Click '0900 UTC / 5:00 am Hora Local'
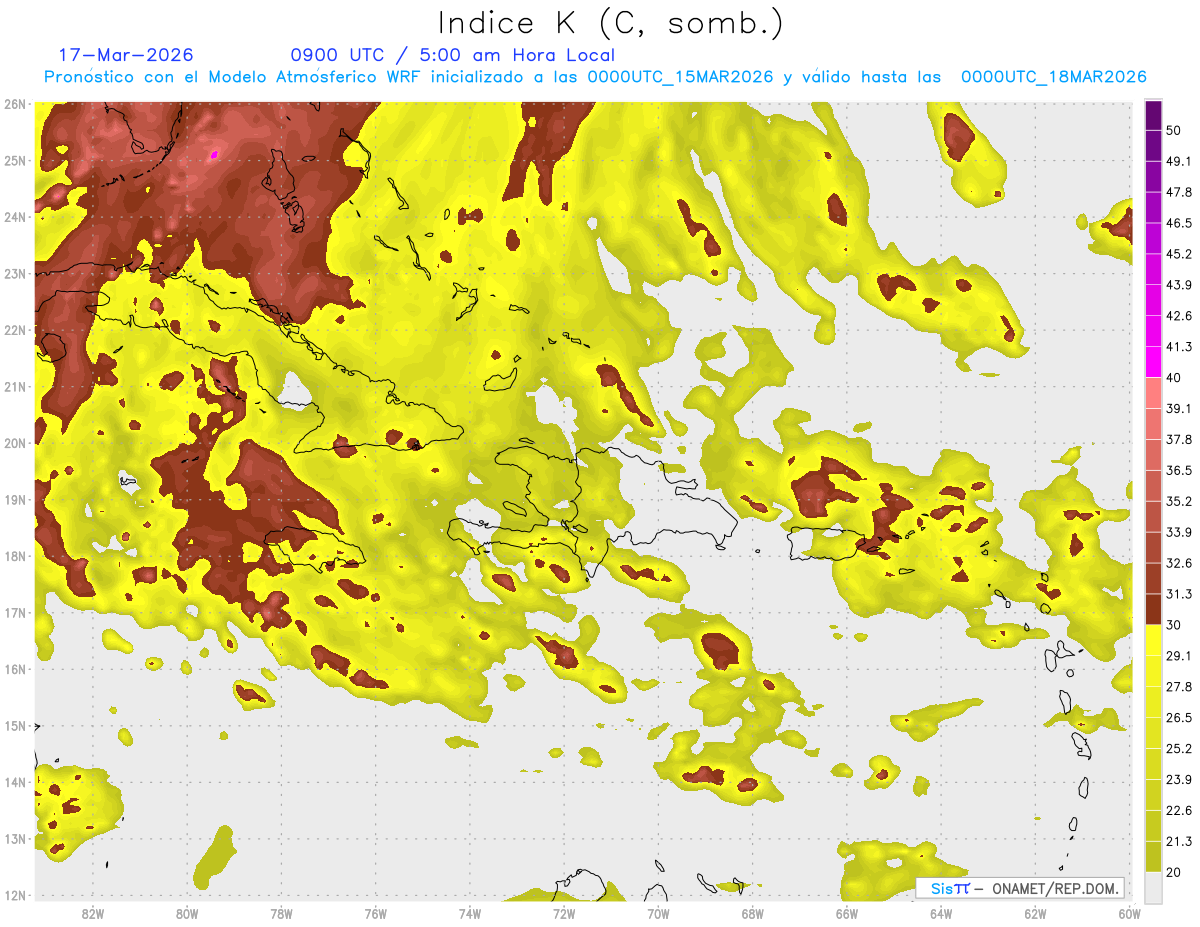 tap(453, 55)
